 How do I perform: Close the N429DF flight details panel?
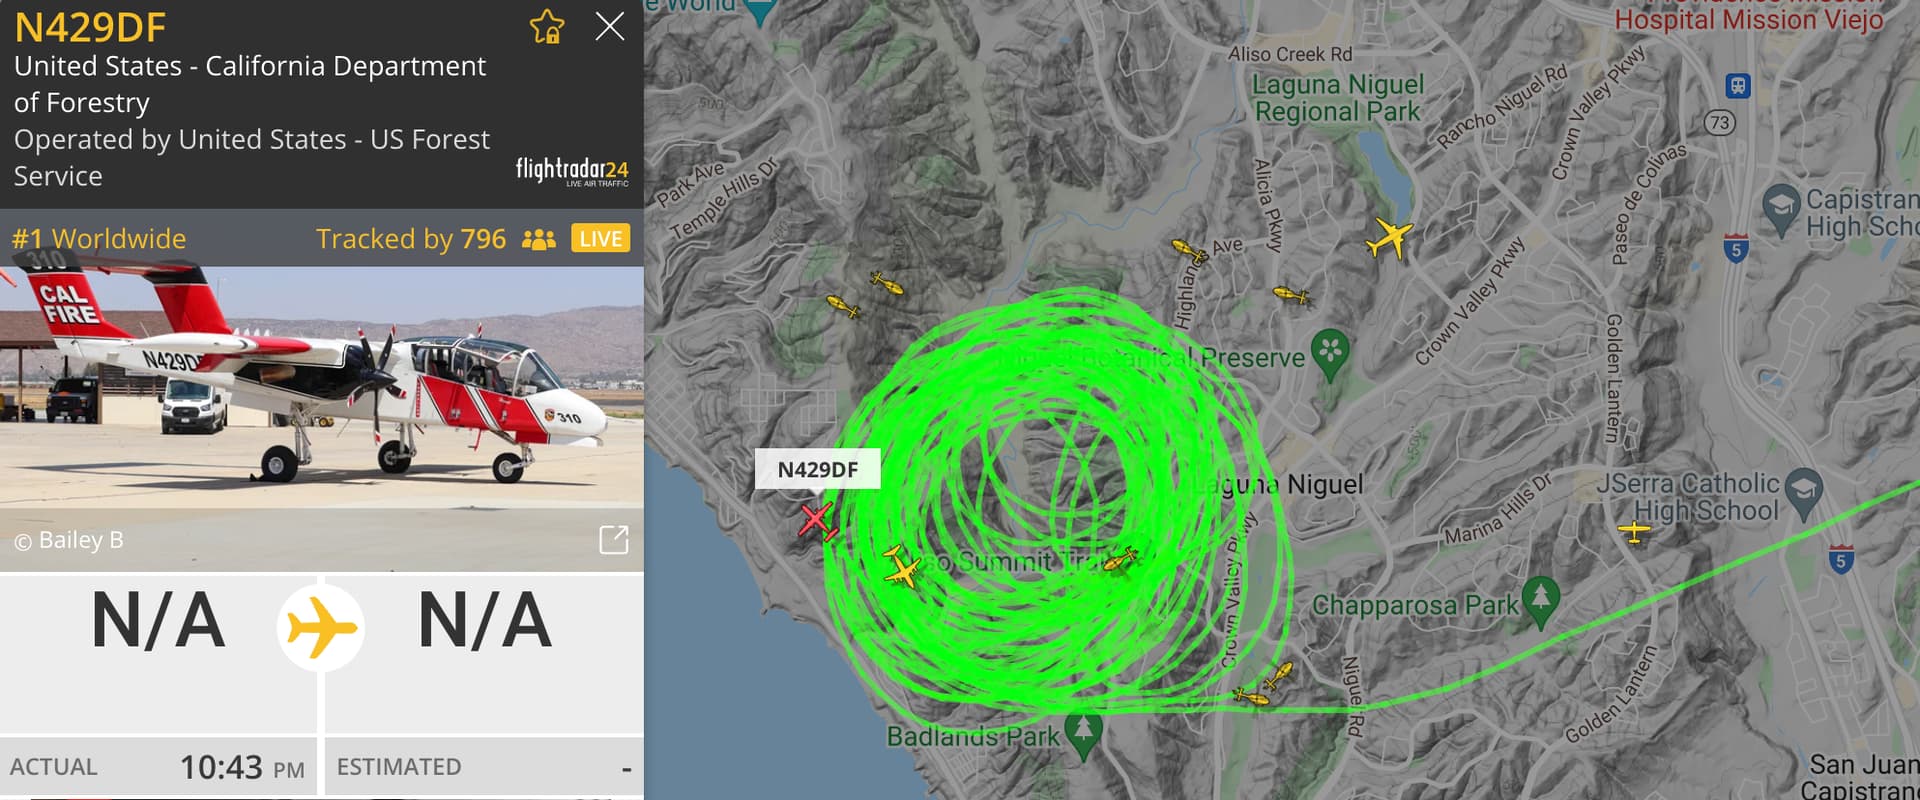coord(609,26)
